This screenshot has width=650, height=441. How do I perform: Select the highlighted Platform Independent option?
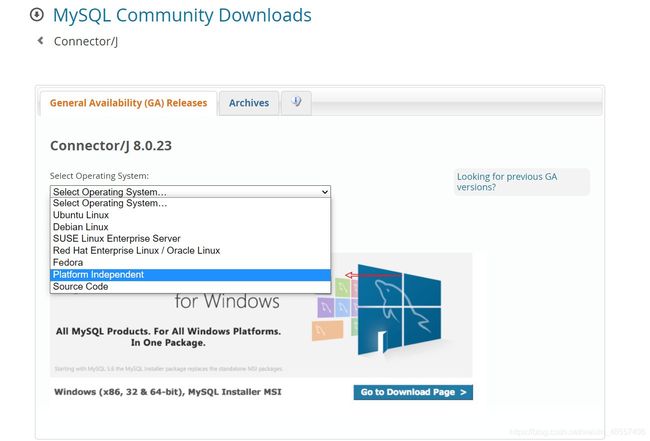(x=190, y=275)
